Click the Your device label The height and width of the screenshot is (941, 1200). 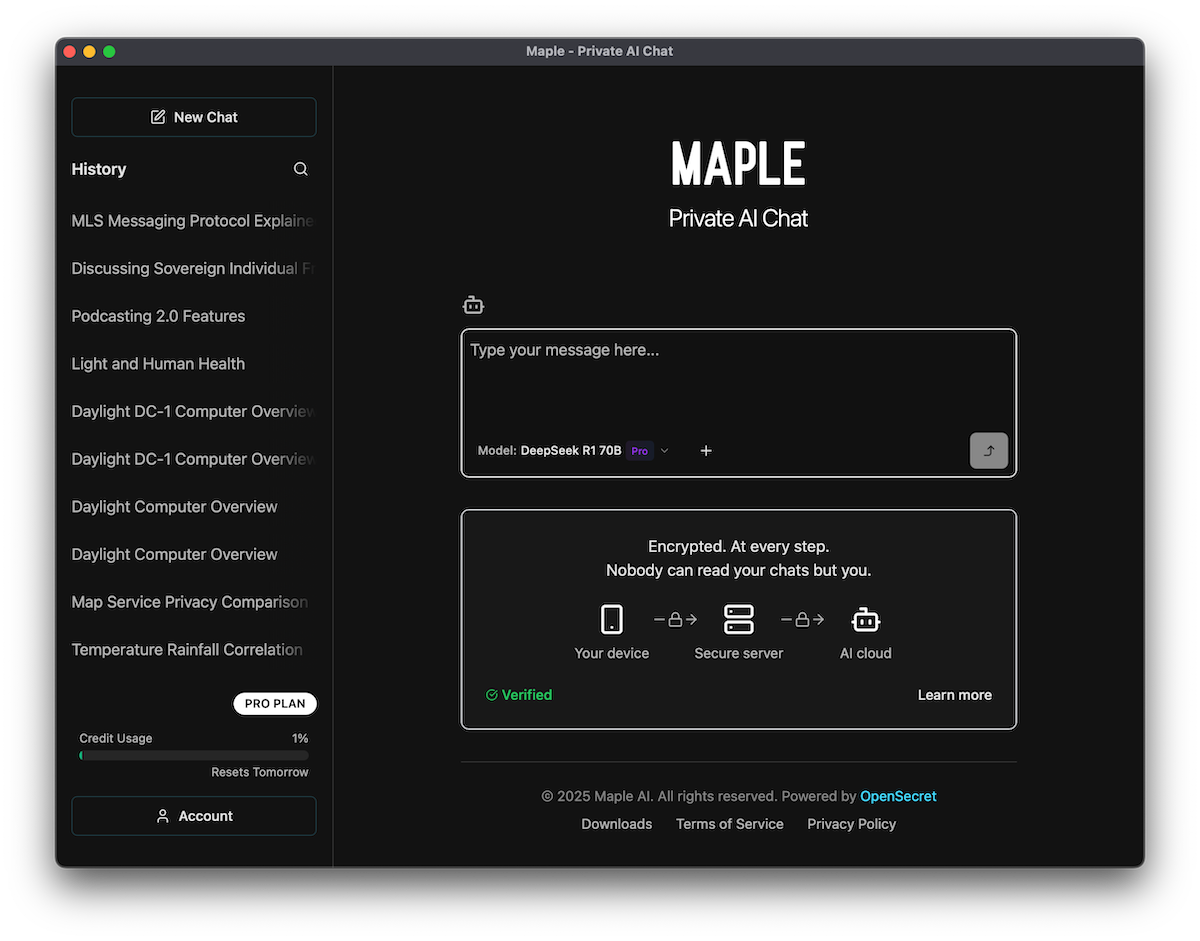[612, 653]
